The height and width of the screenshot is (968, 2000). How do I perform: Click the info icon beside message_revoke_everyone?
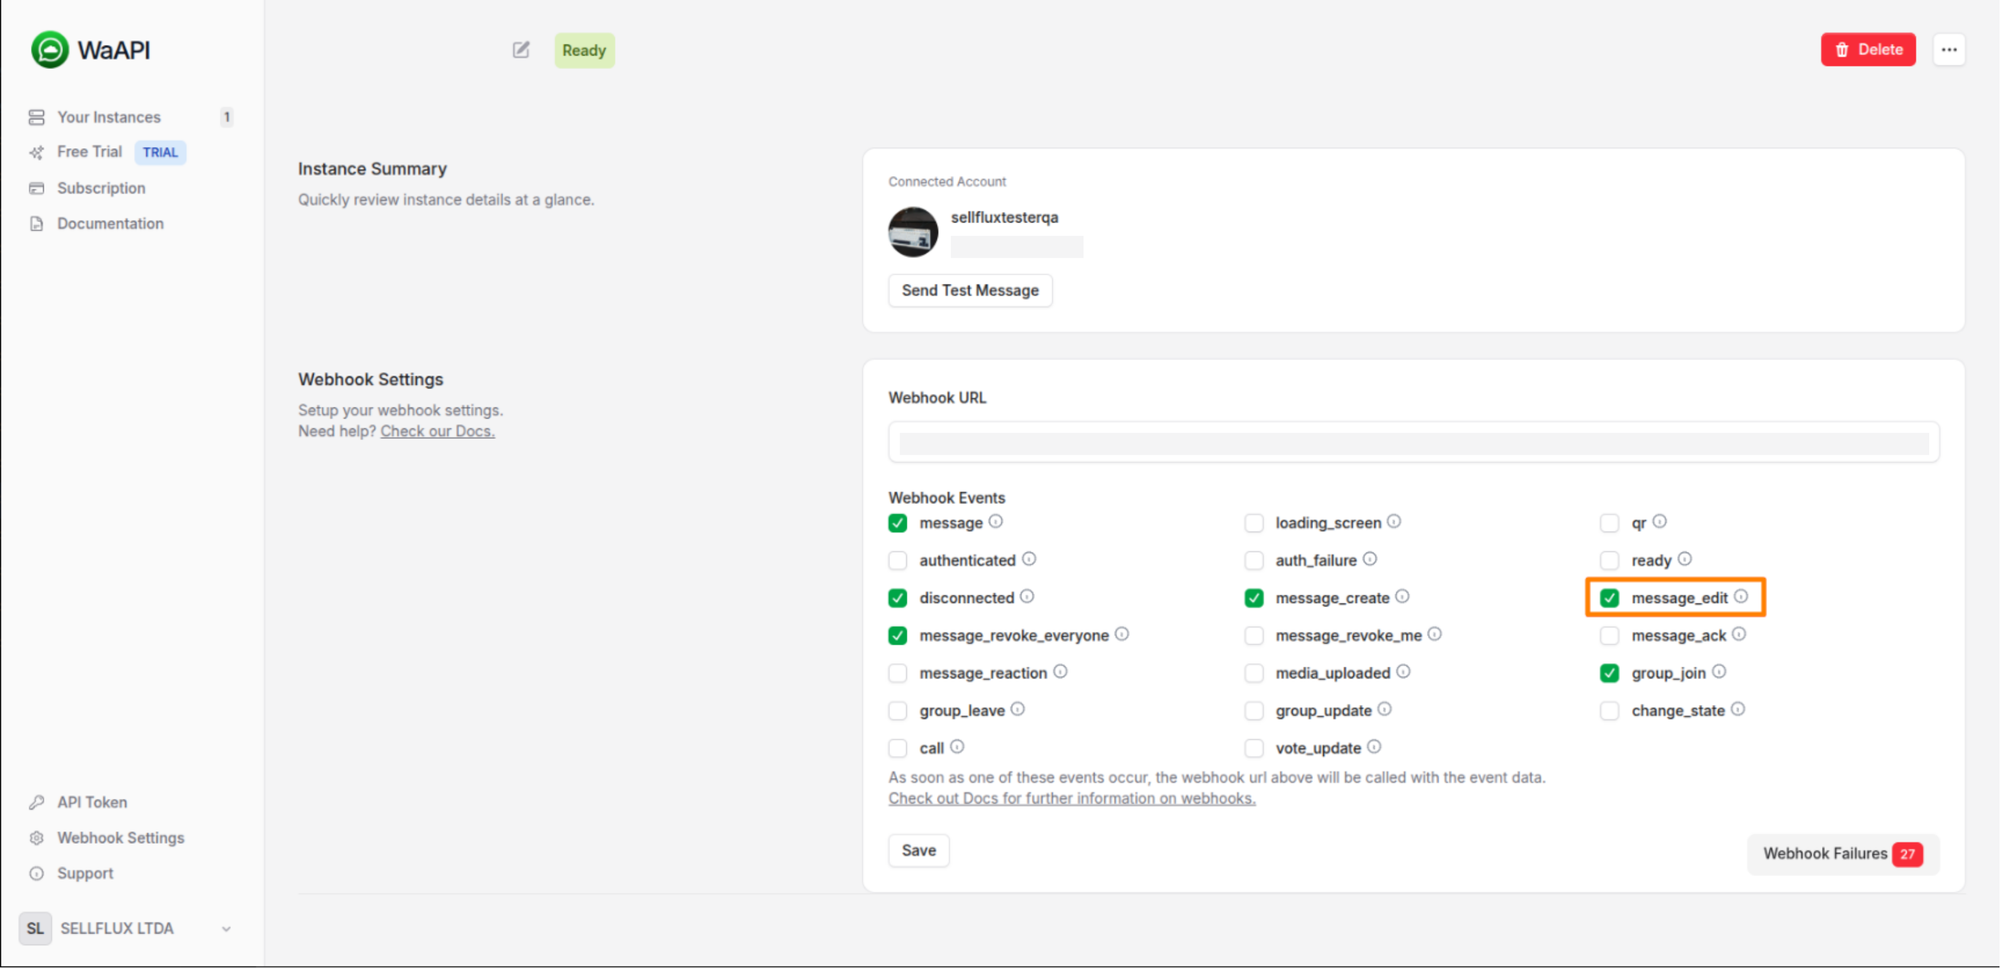[1122, 634]
